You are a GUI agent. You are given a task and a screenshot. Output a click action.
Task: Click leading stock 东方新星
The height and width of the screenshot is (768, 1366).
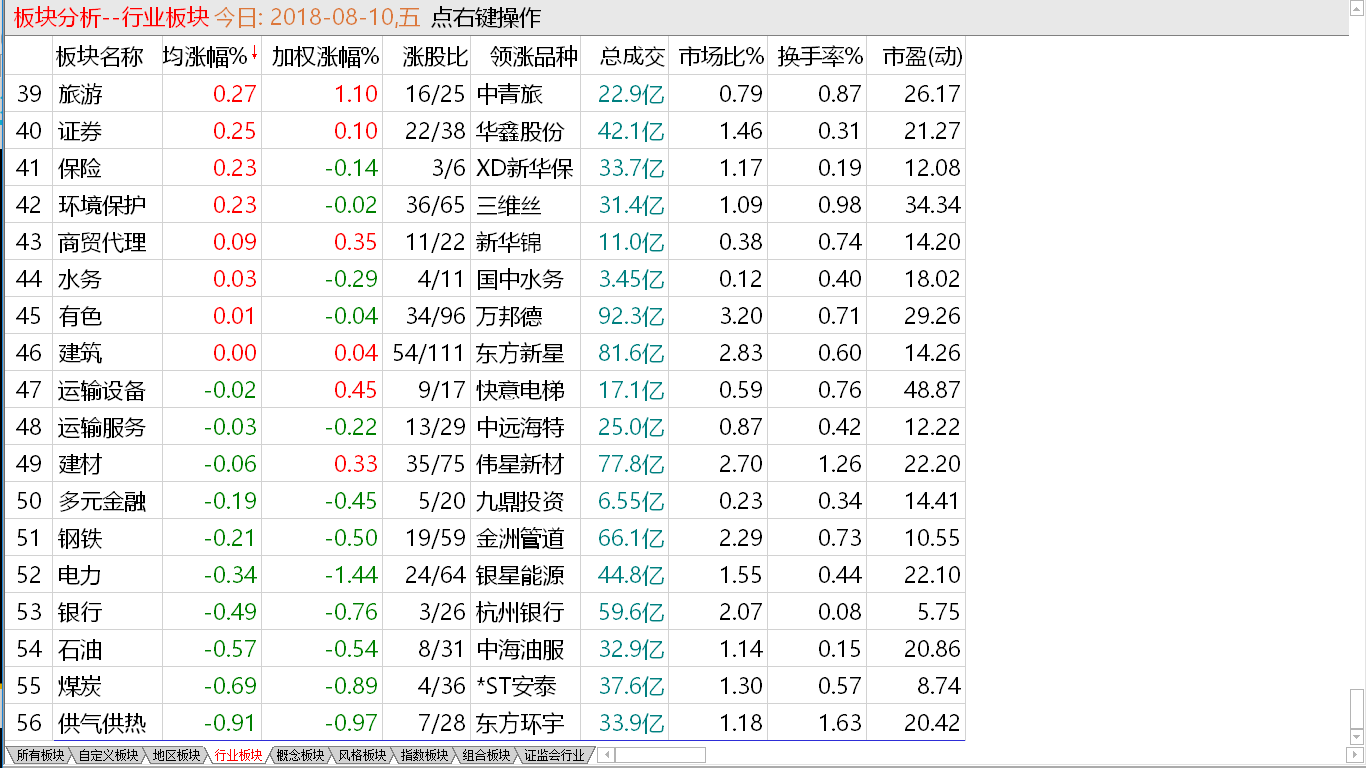pyautogui.click(x=521, y=353)
